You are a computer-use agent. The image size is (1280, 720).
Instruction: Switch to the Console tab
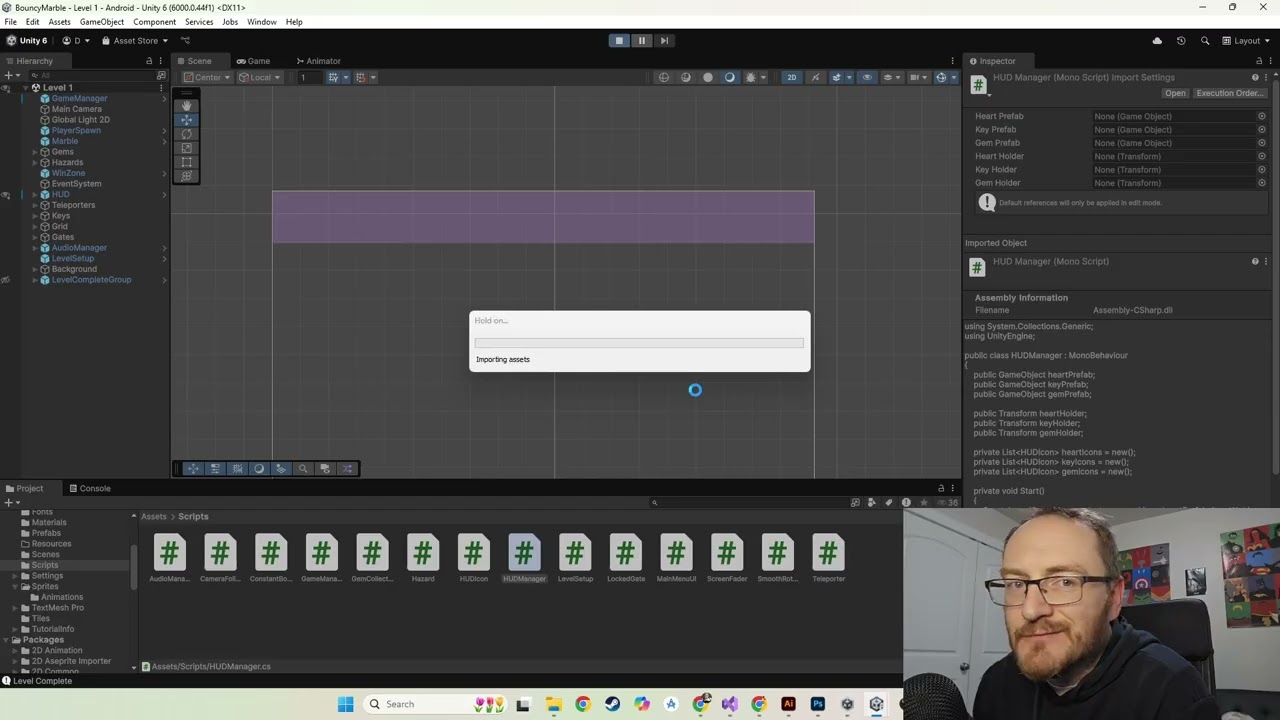click(x=89, y=488)
